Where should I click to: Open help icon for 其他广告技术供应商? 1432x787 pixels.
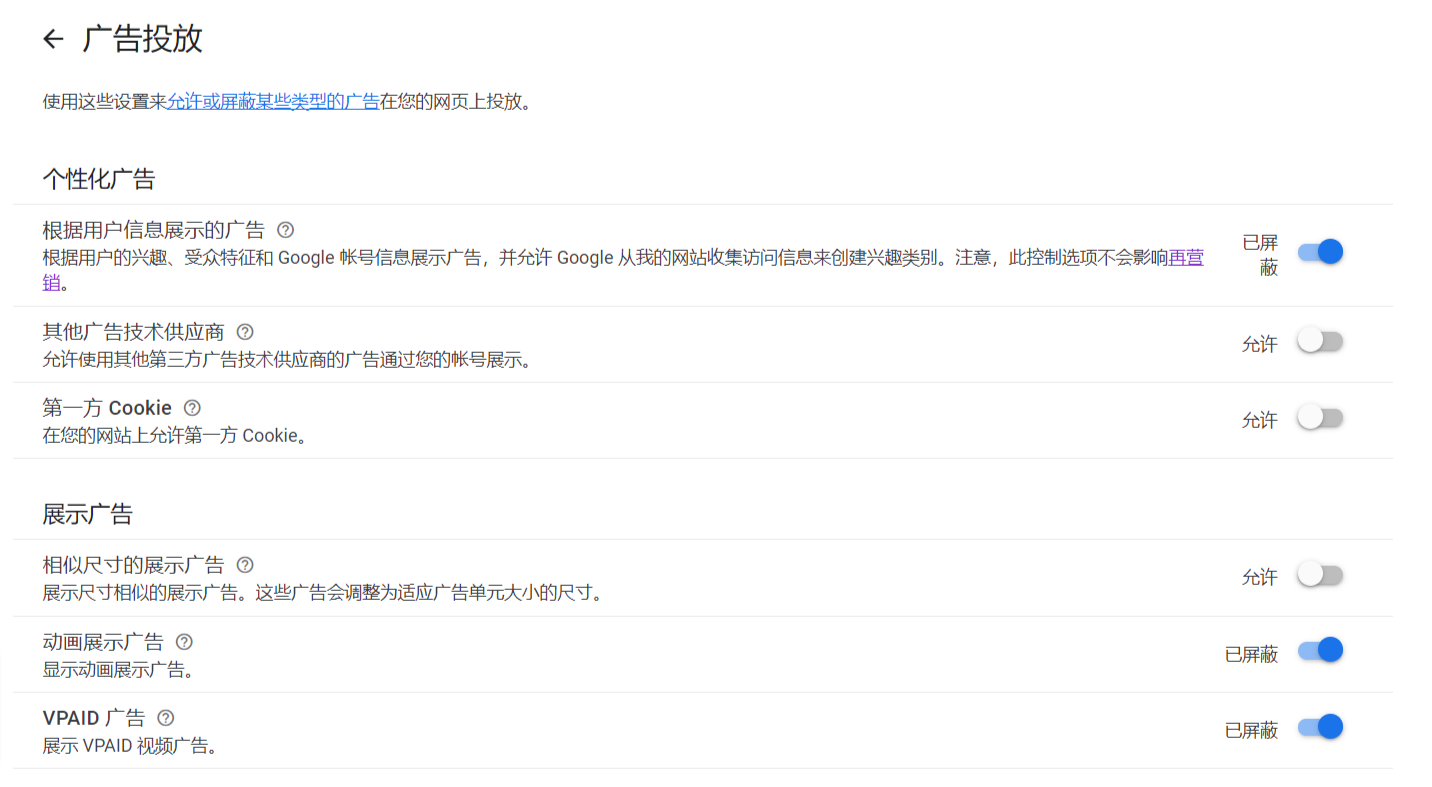[x=244, y=331]
